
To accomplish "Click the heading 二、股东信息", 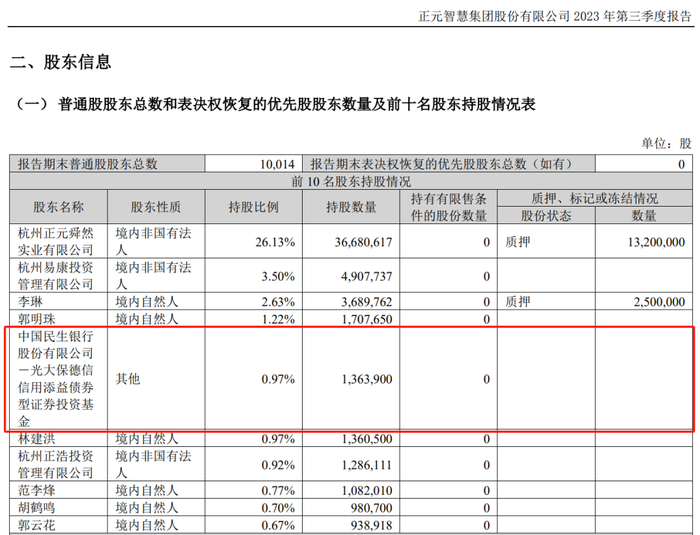I will pos(60,62).
